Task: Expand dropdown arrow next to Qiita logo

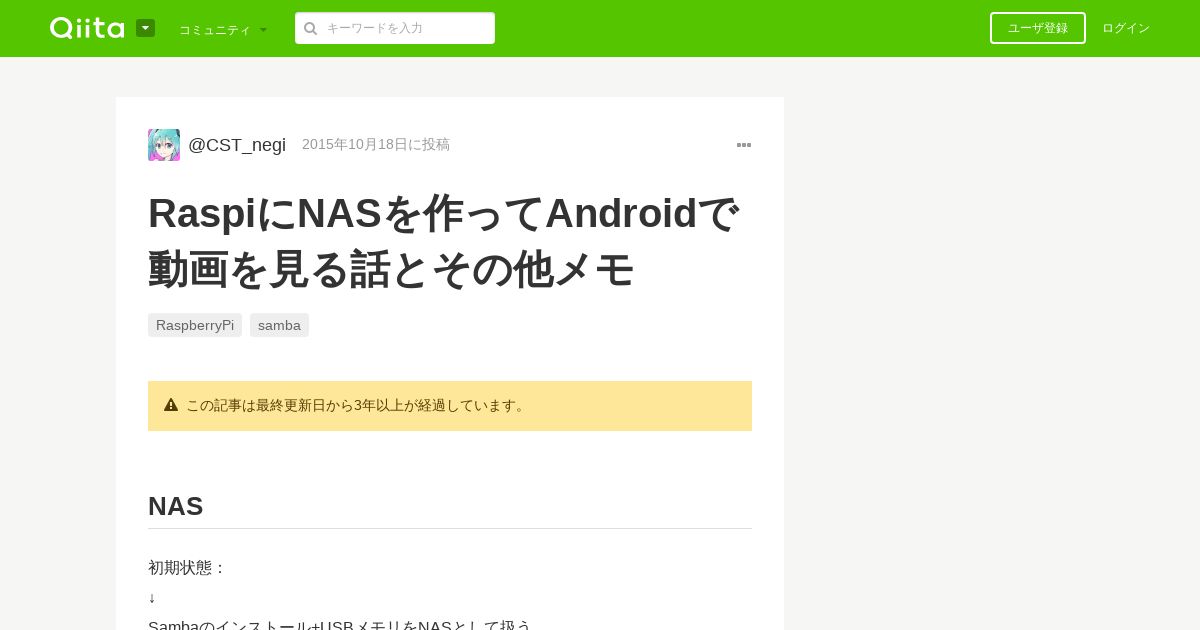Action: pyautogui.click(x=145, y=28)
